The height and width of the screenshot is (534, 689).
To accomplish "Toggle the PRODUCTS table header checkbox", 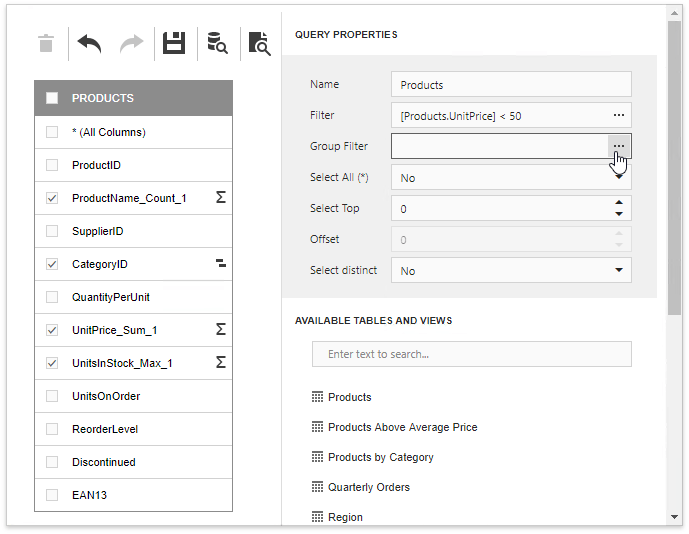I will coord(52,98).
